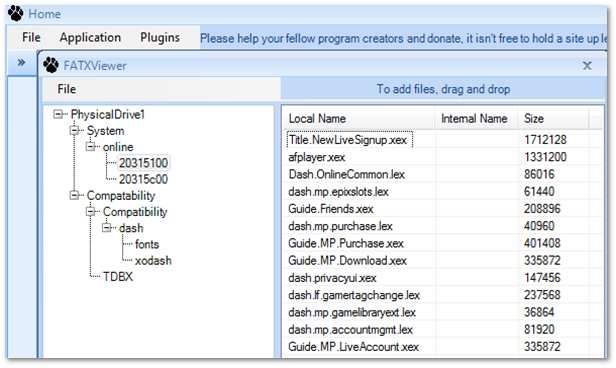
Task: Close the FATXViewer window
Action: pos(587,65)
